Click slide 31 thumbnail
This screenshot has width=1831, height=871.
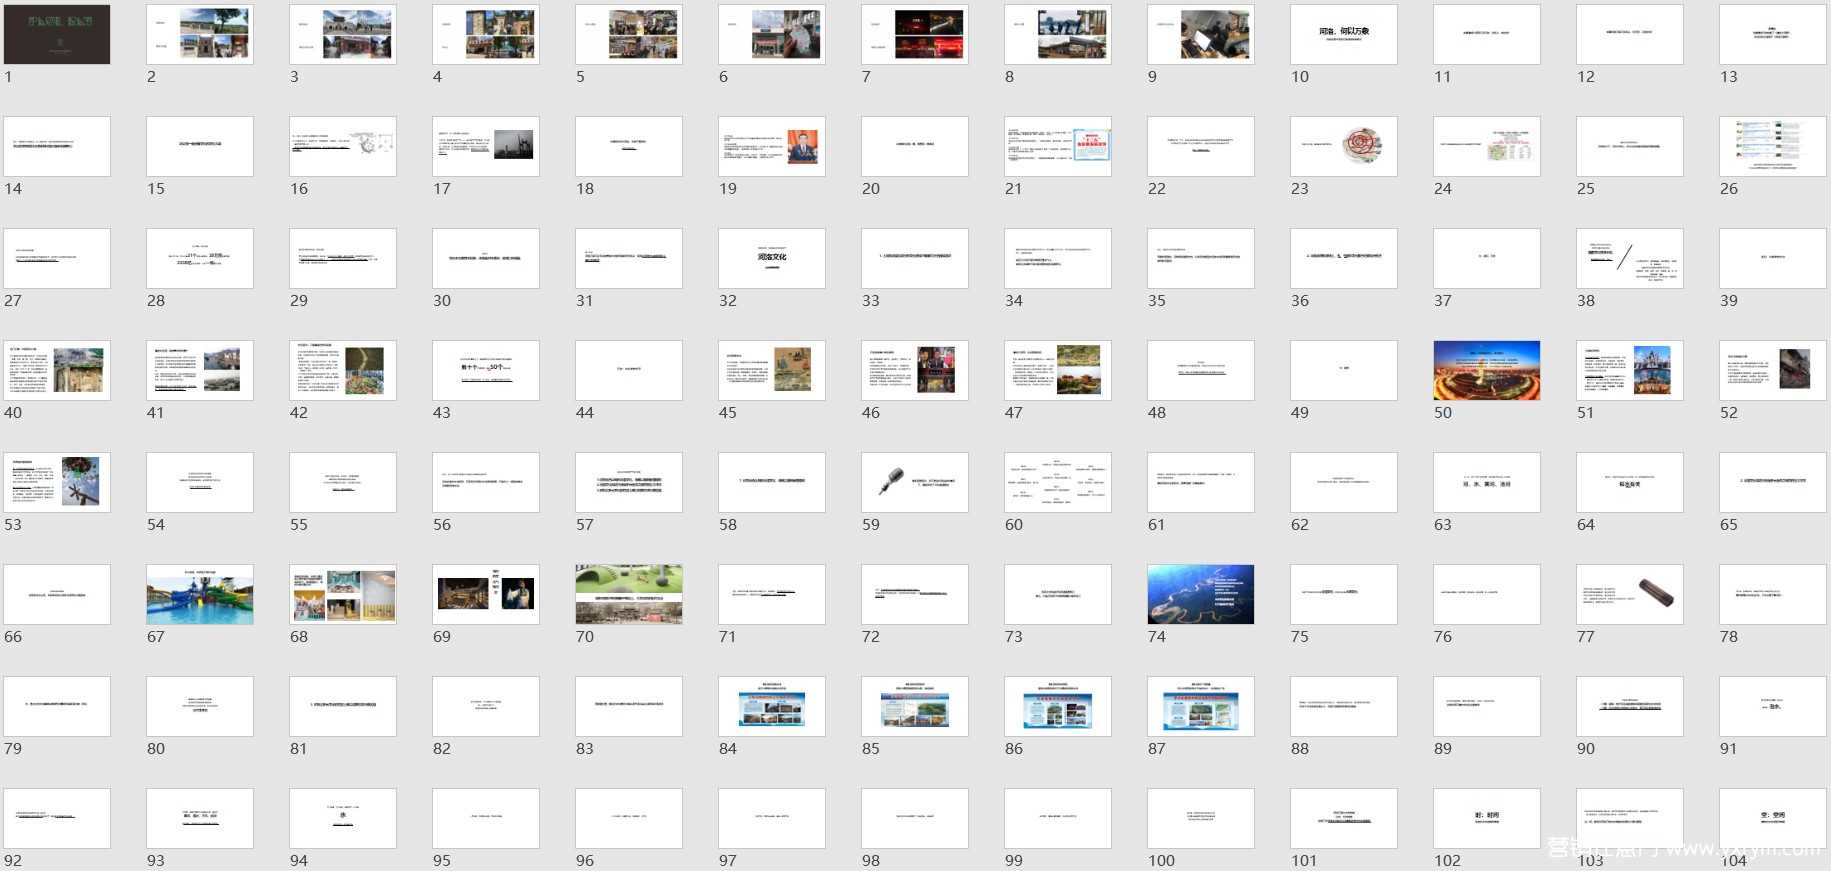coord(629,258)
